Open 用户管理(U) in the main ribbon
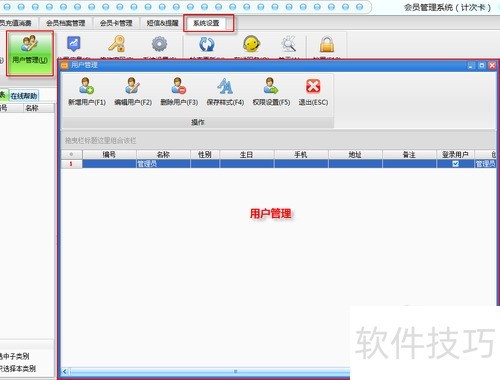The height and width of the screenshot is (380, 500). pos(30,53)
